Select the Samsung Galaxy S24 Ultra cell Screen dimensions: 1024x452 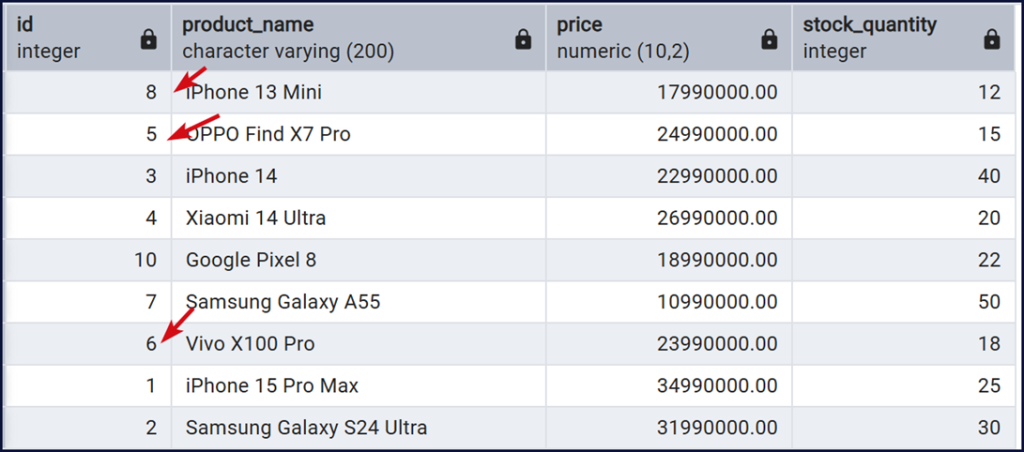307,428
